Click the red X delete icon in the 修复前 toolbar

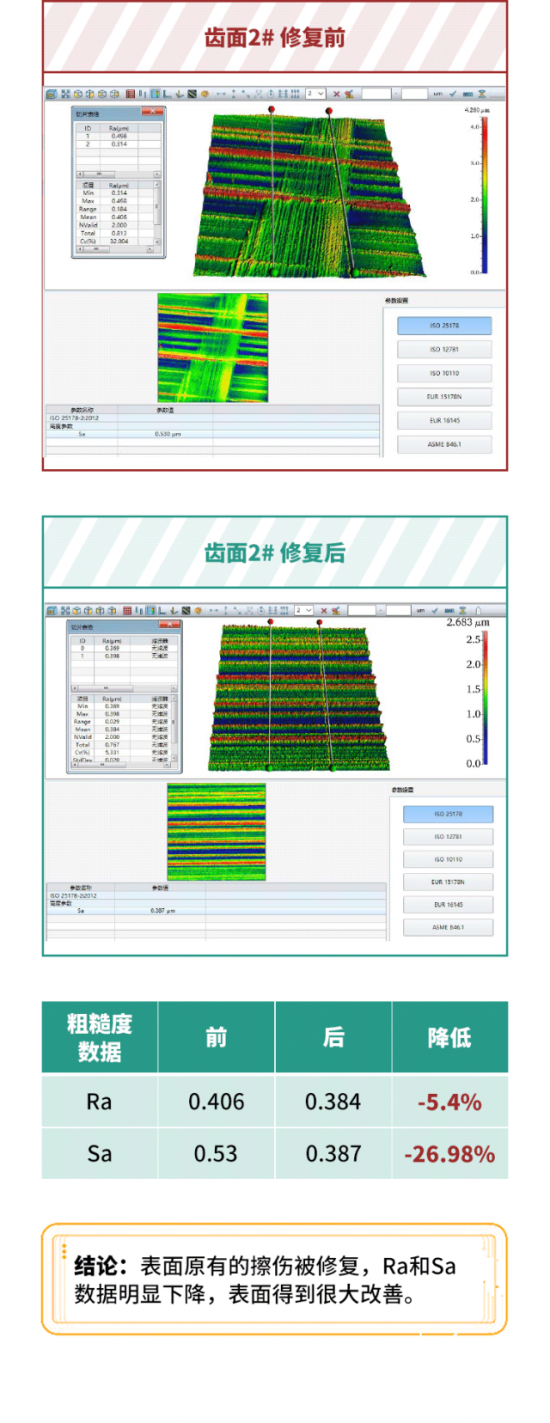pos(336,94)
